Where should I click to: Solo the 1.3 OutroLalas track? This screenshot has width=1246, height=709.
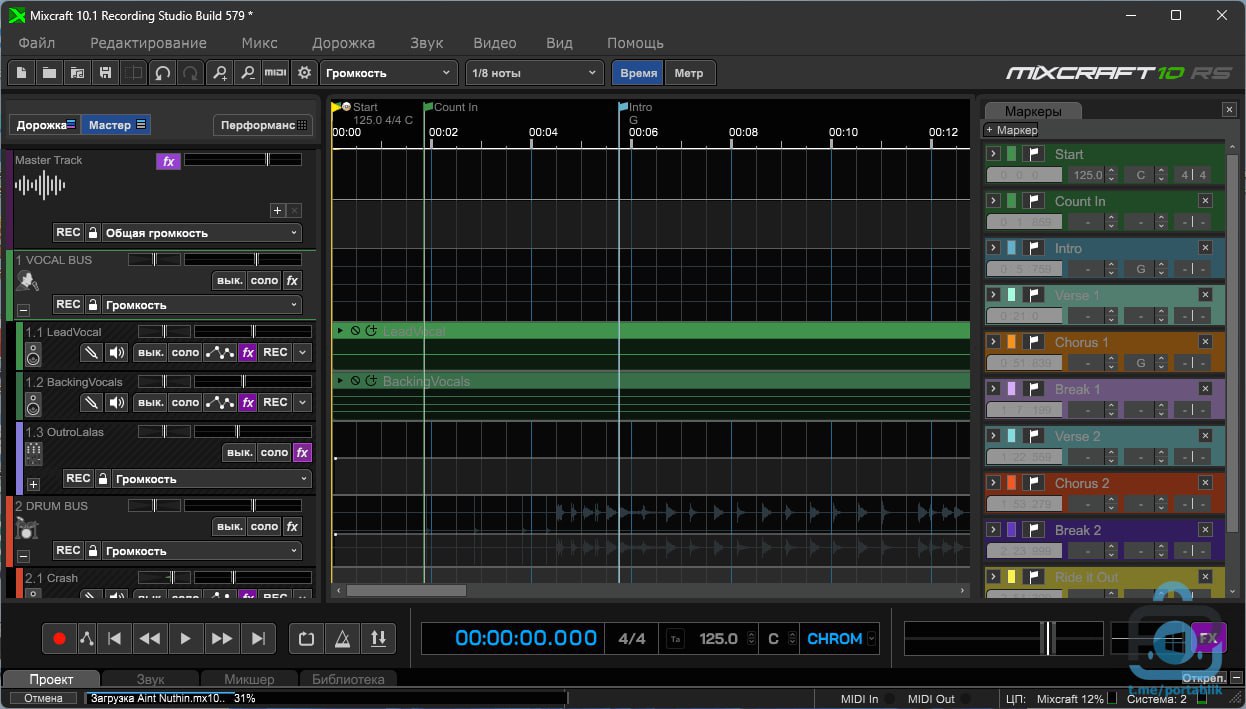(274, 453)
